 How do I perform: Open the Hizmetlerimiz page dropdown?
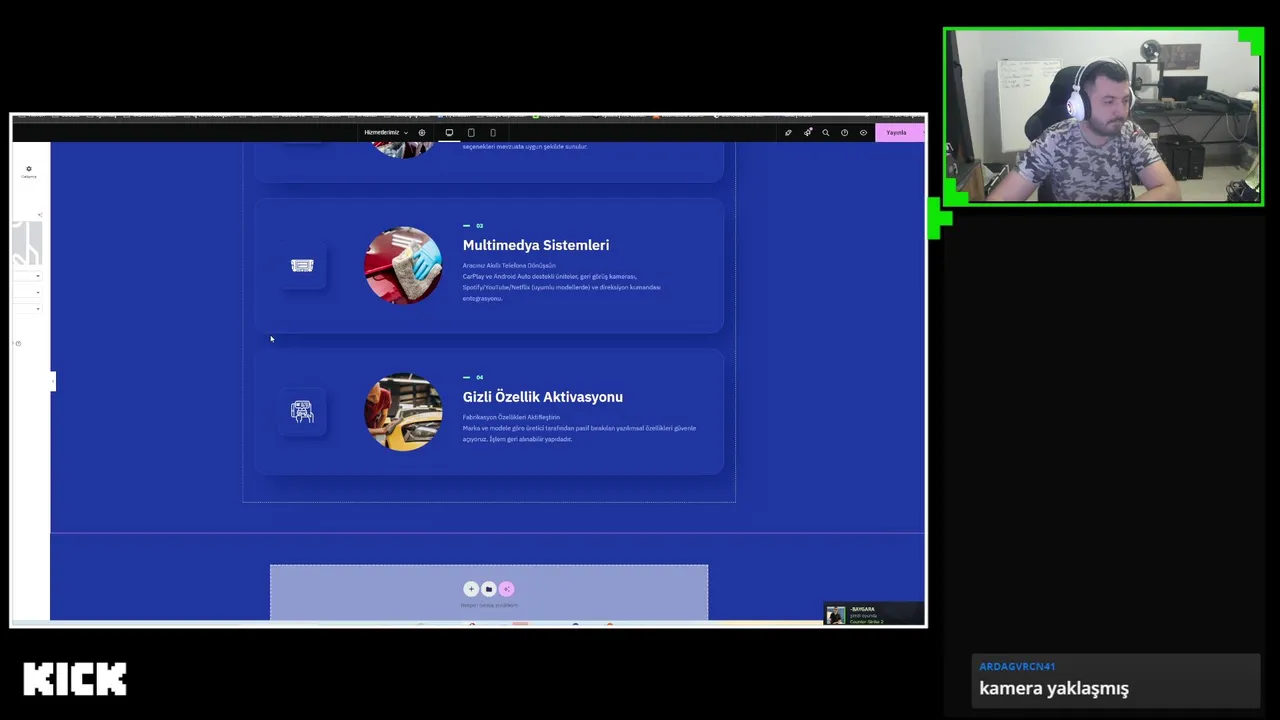tap(385, 132)
